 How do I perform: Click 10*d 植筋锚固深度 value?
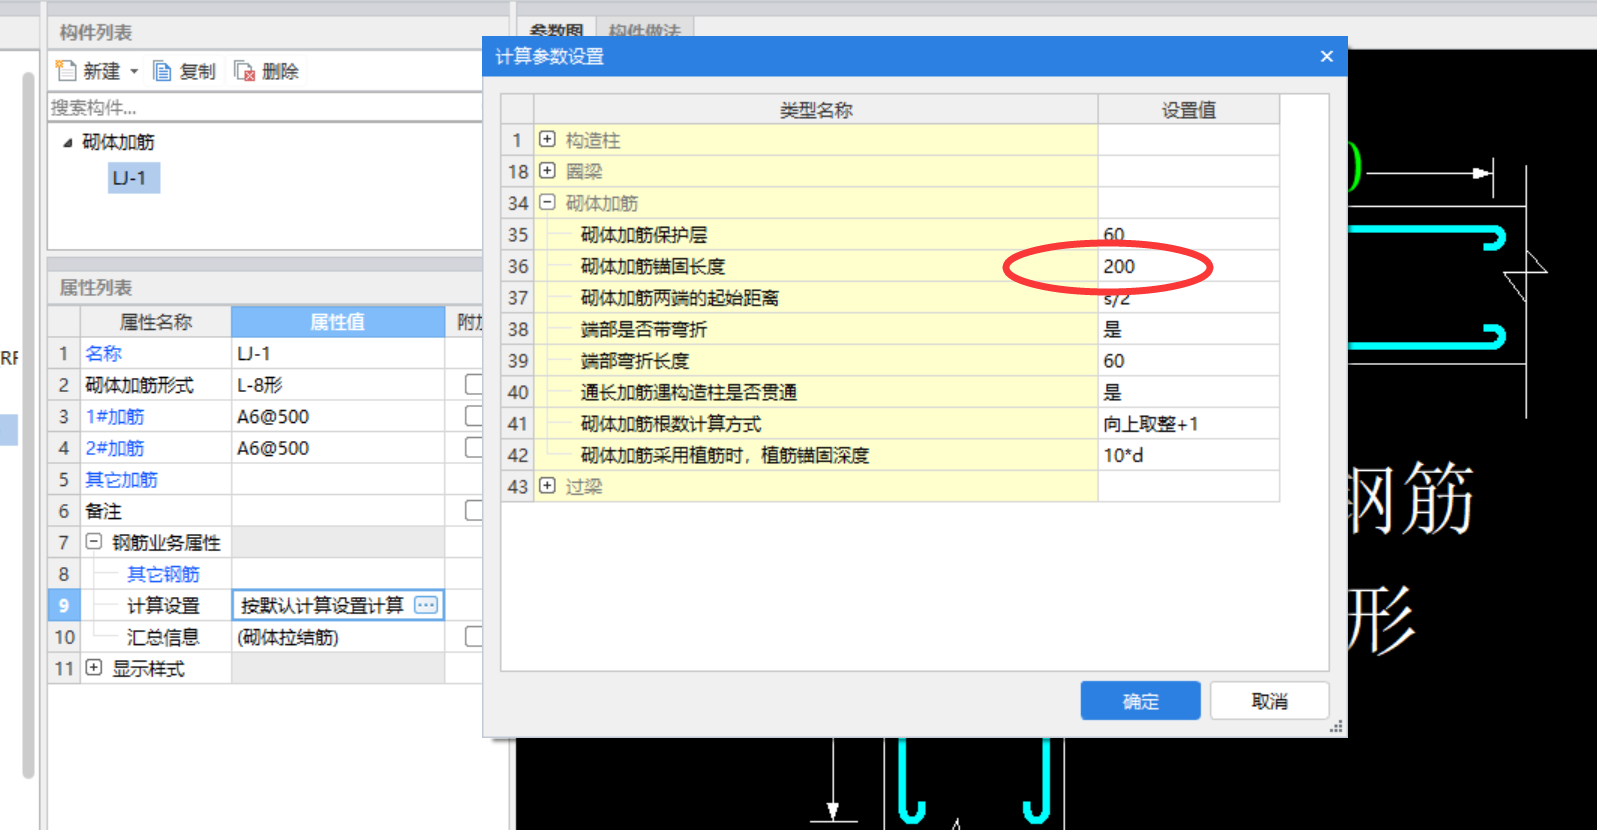pyautogui.click(x=1188, y=455)
